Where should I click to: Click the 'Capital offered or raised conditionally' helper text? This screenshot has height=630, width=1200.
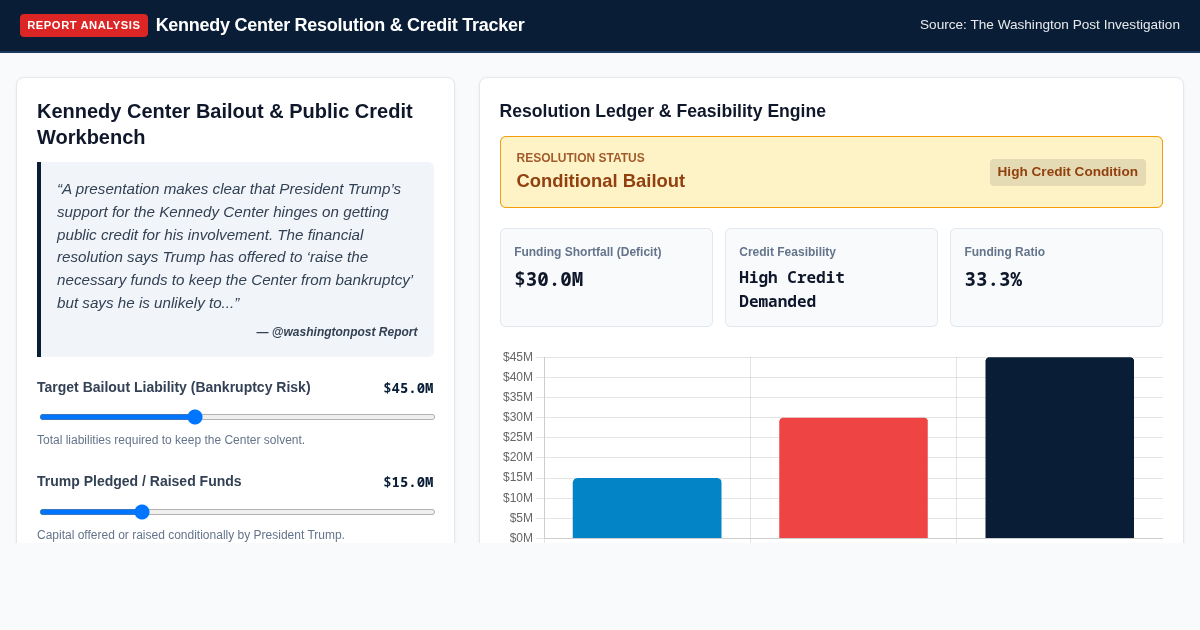pyautogui.click(x=191, y=535)
